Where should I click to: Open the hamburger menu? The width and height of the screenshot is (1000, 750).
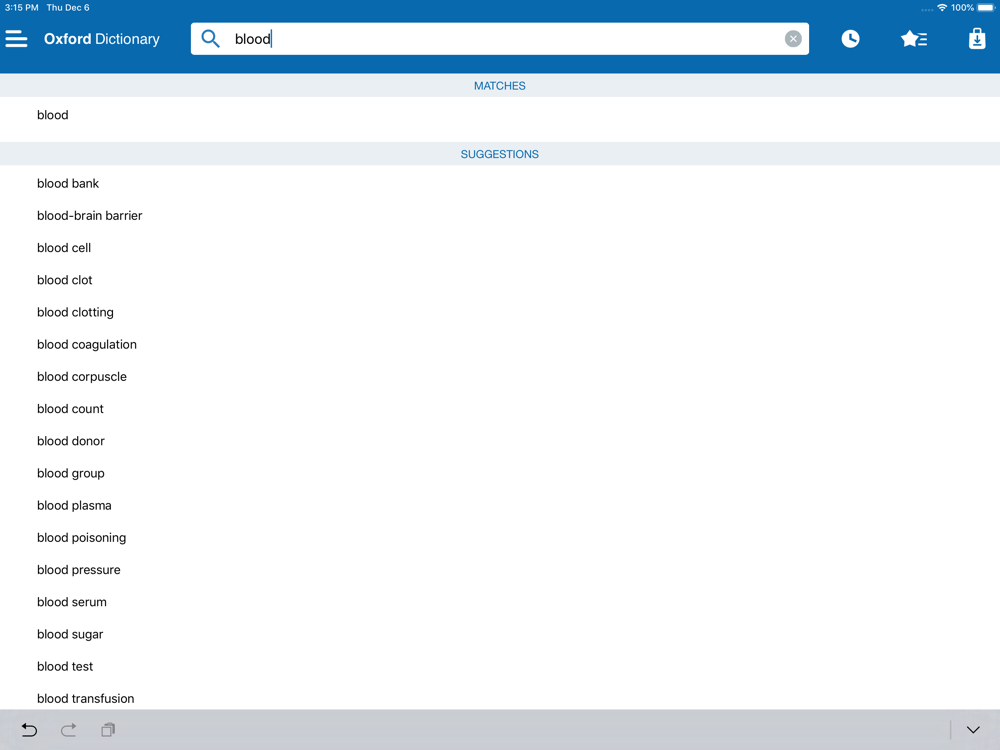[x=17, y=39]
